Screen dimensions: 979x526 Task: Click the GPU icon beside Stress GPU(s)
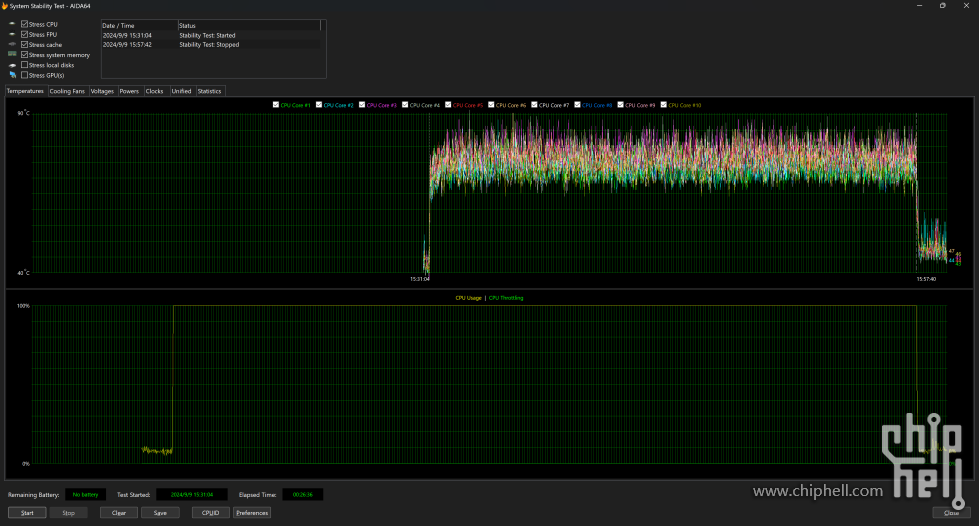tap(12, 75)
